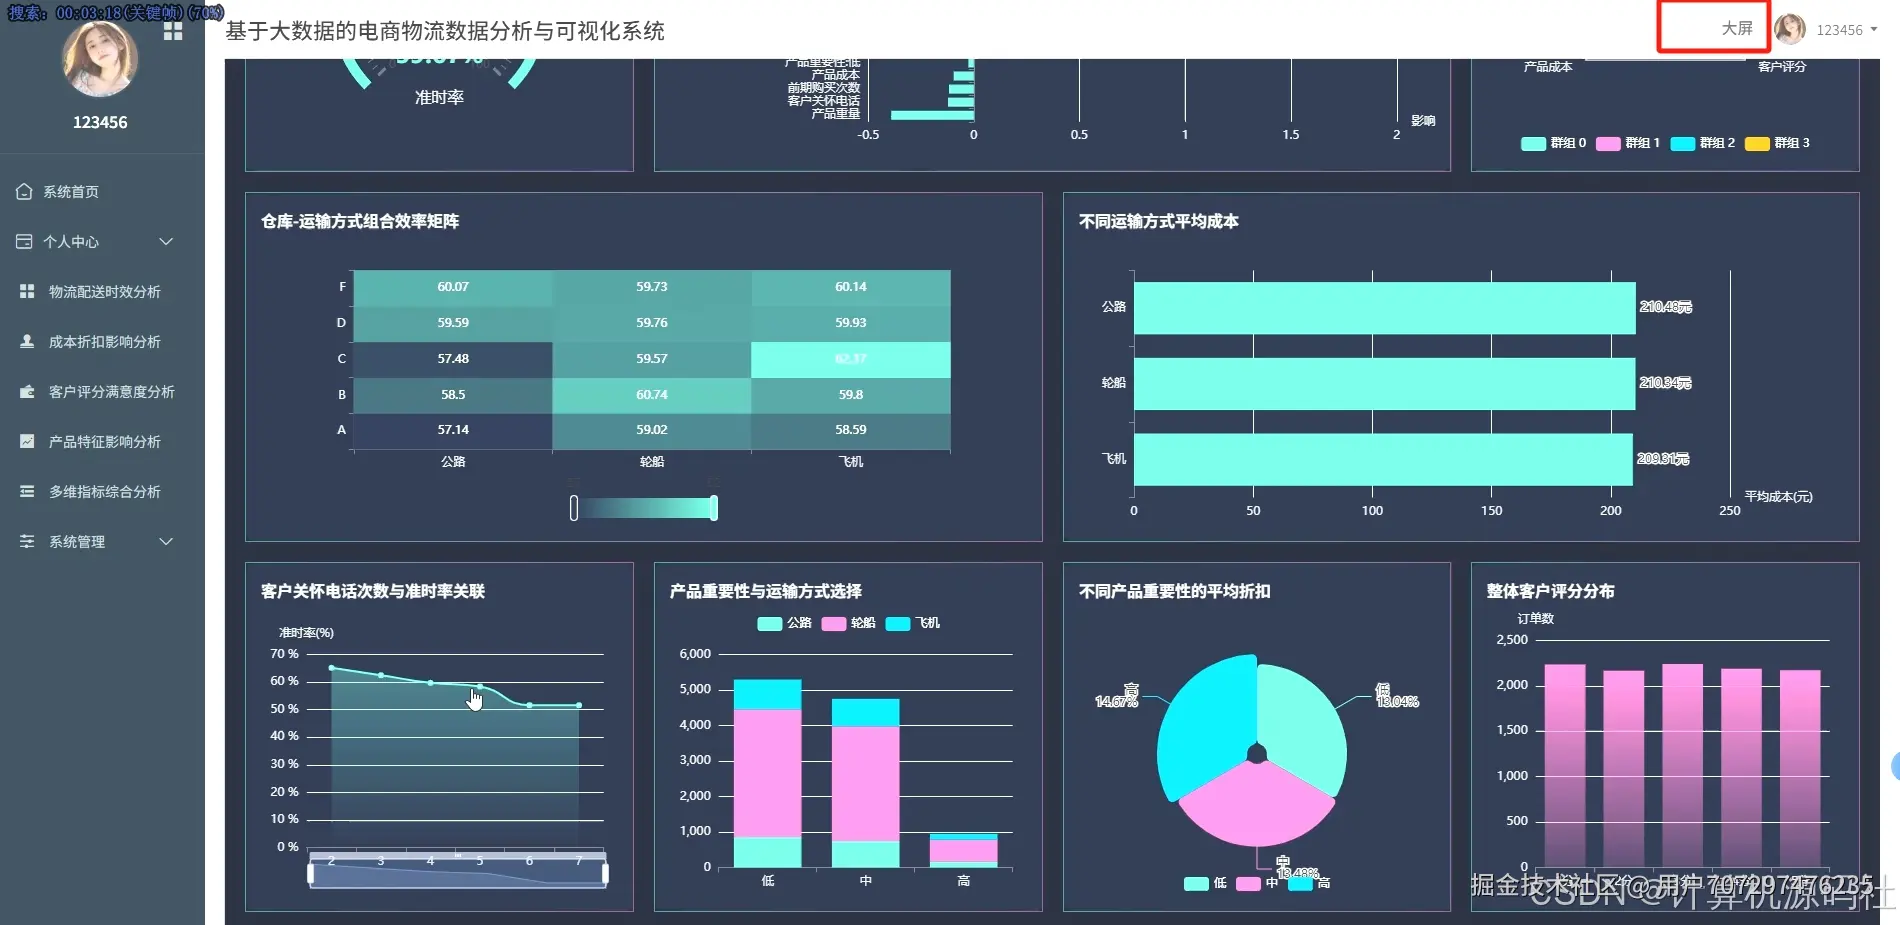Click the 轮船 bar in average cost chart
This screenshot has height=925, width=1900.
coord(1384,384)
